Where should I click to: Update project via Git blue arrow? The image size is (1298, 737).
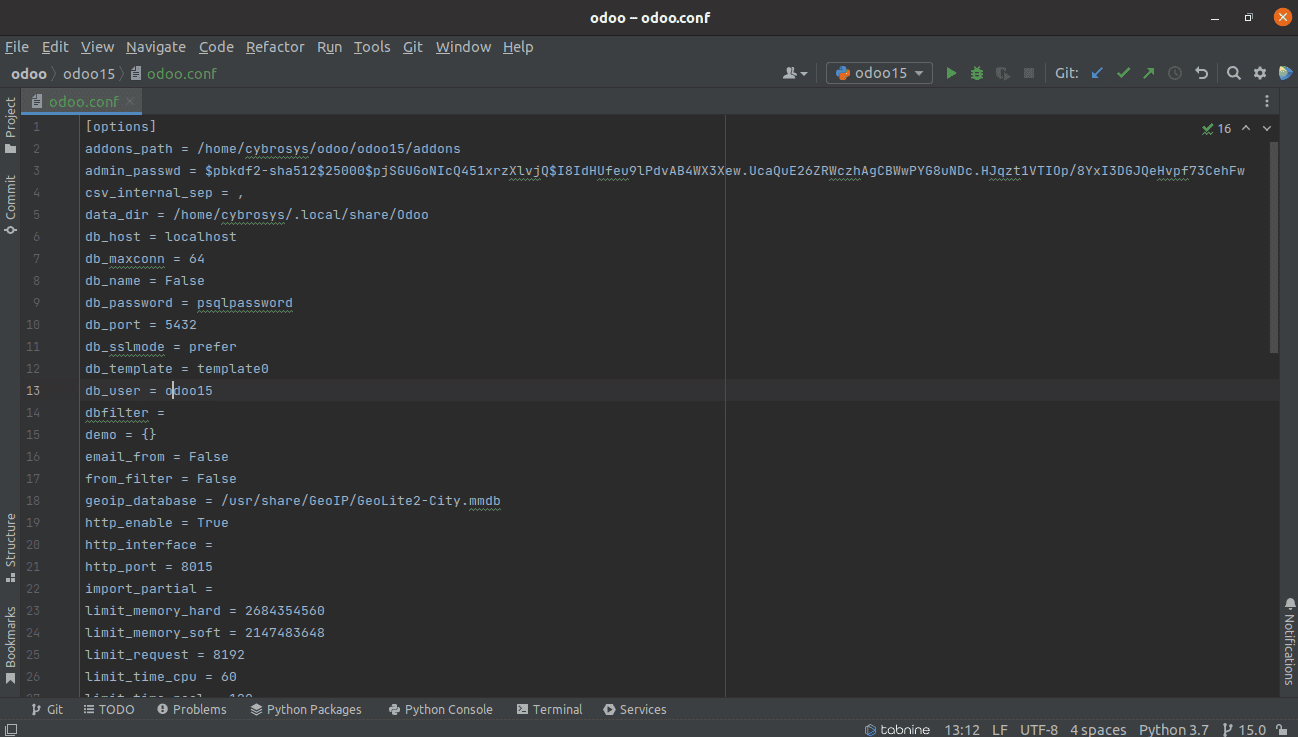tap(1097, 73)
